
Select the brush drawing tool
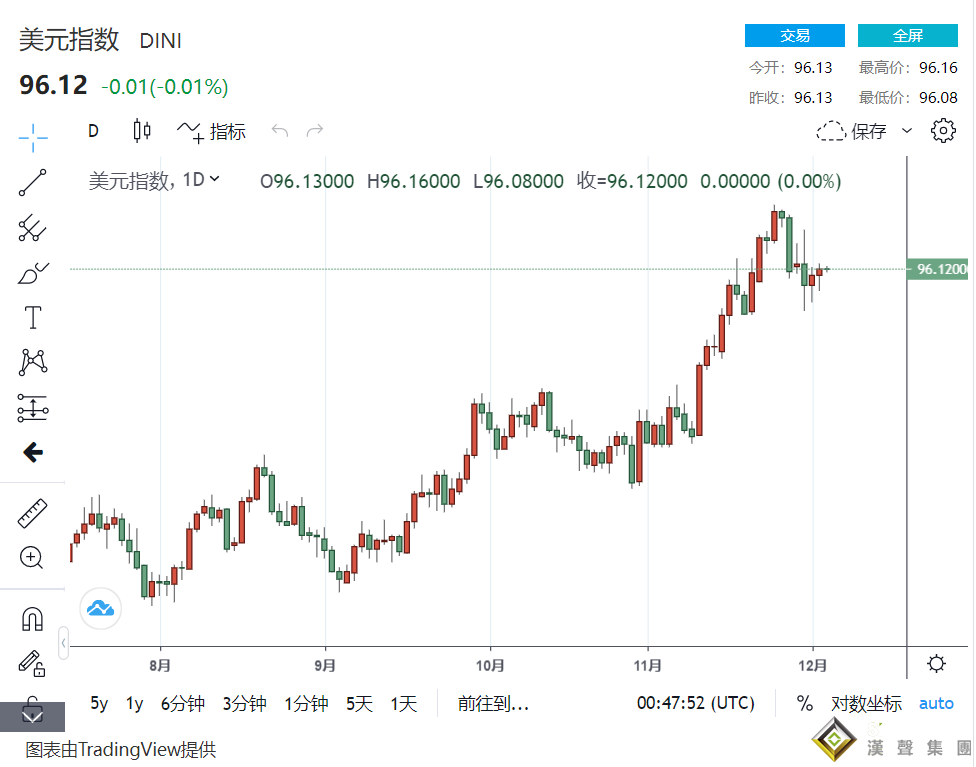[x=33, y=273]
